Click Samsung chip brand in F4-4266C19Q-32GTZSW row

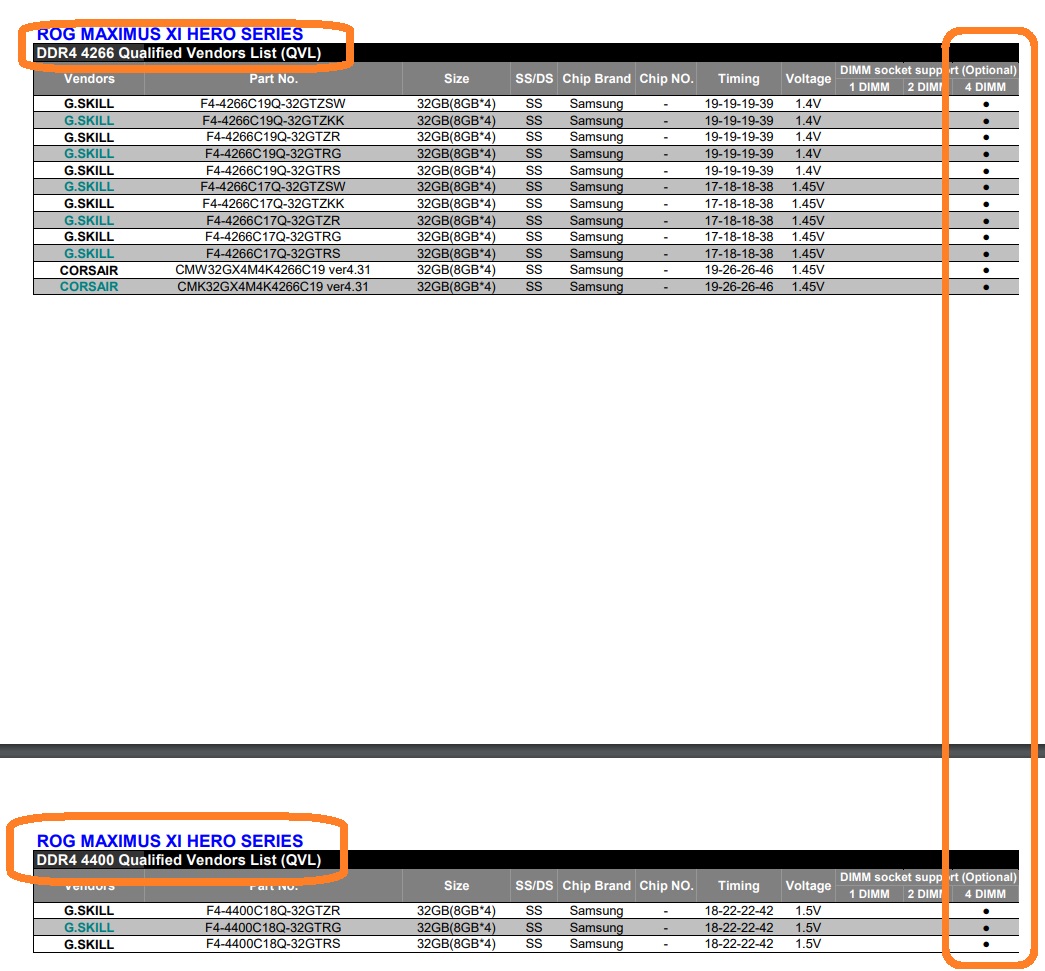[x=596, y=104]
